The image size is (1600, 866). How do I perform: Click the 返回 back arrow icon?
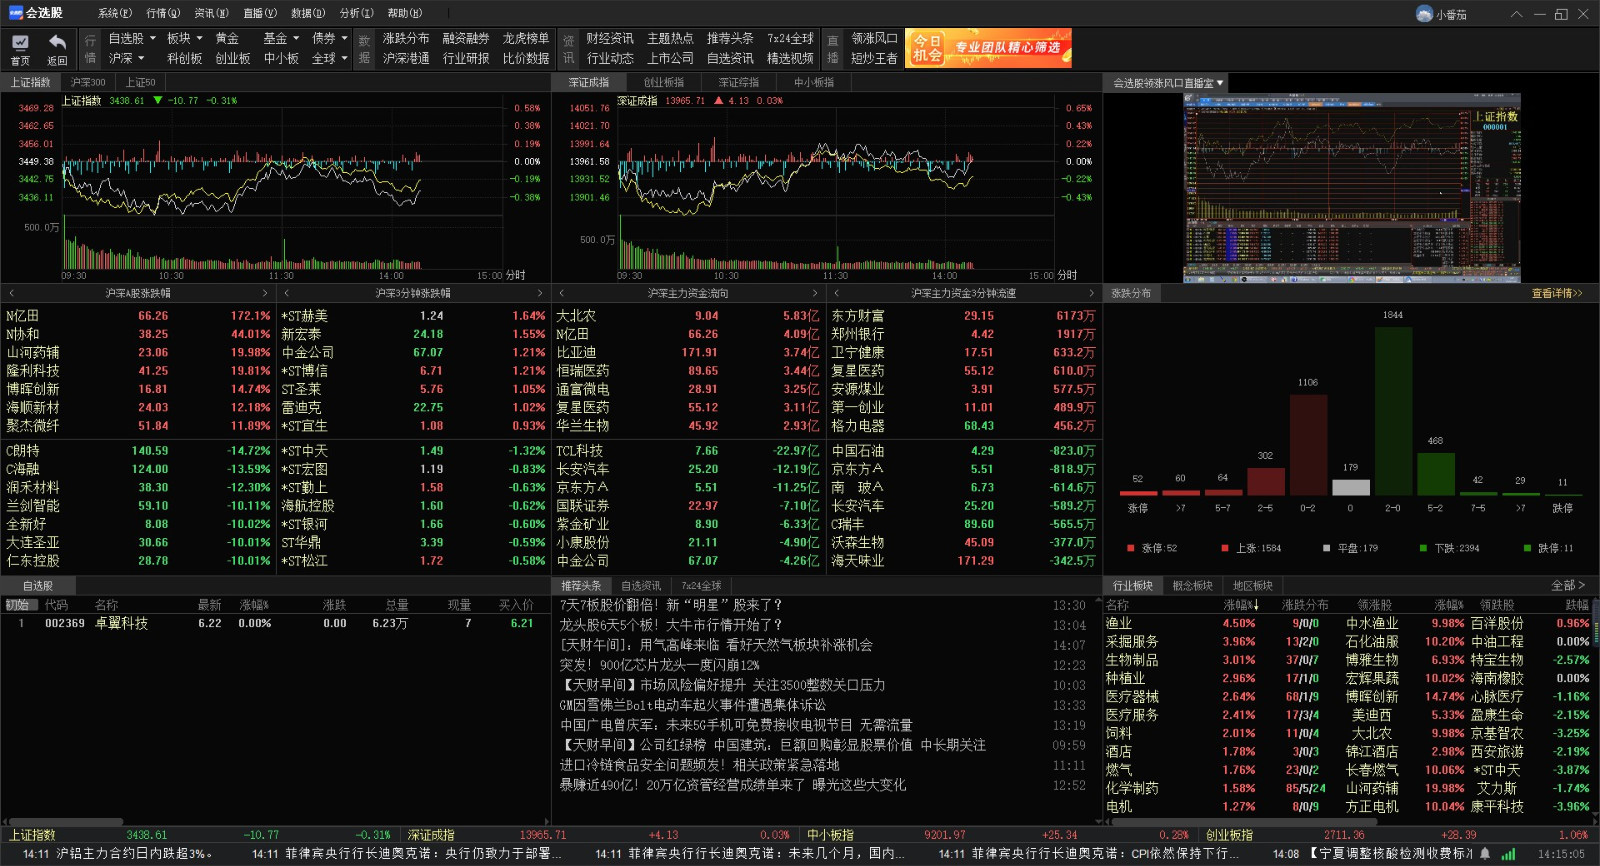tap(57, 48)
